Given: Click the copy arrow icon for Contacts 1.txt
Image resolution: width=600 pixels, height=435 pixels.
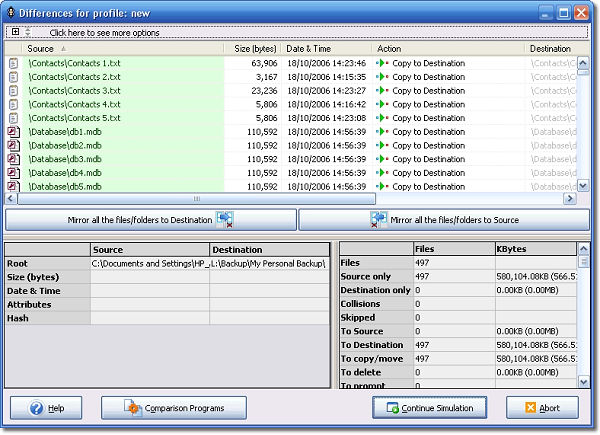Looking at the screenshot, I should click(383, 63).
